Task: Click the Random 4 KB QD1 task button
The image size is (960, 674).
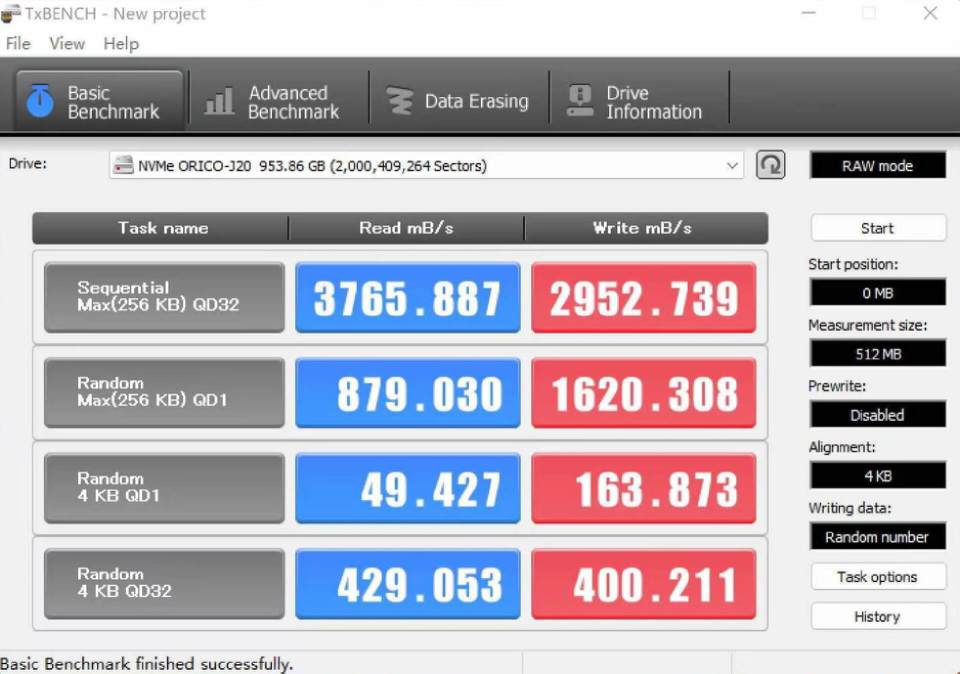Action: (164, 488)
